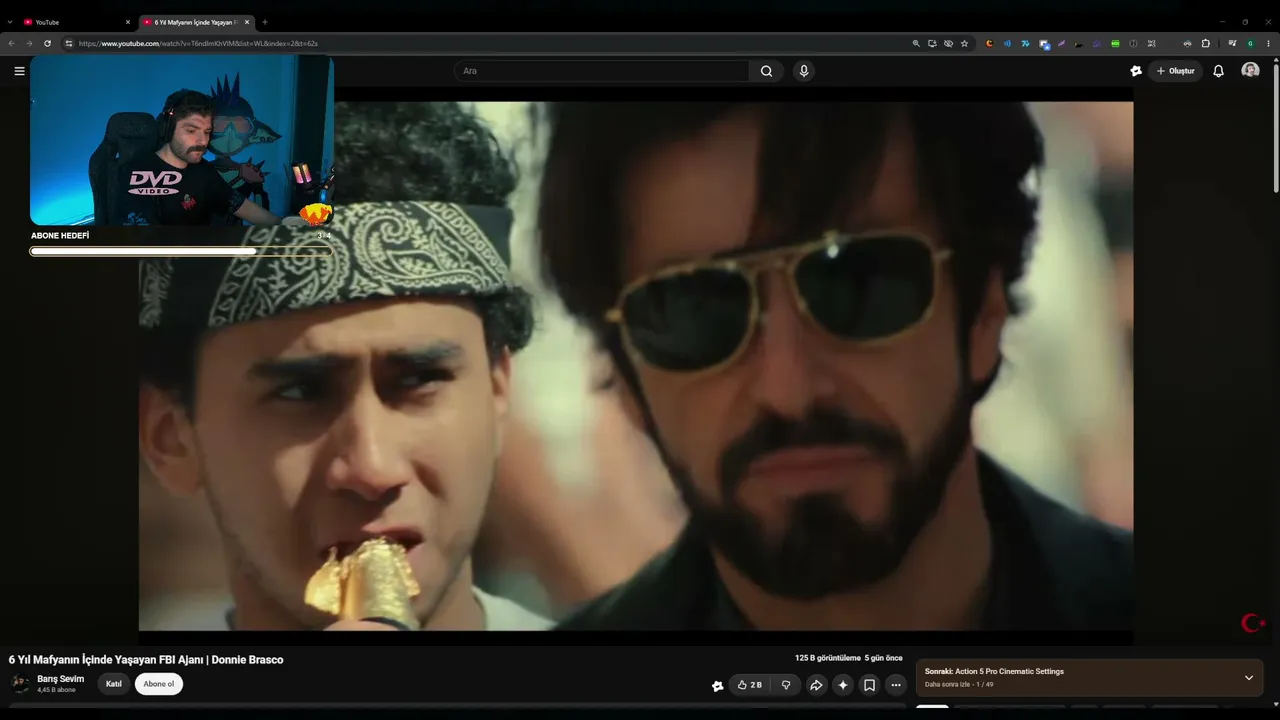Bookmark this page with the star
Image resolution: width=1280 pixels, height=720 pixels.
(x=964, y=43)
